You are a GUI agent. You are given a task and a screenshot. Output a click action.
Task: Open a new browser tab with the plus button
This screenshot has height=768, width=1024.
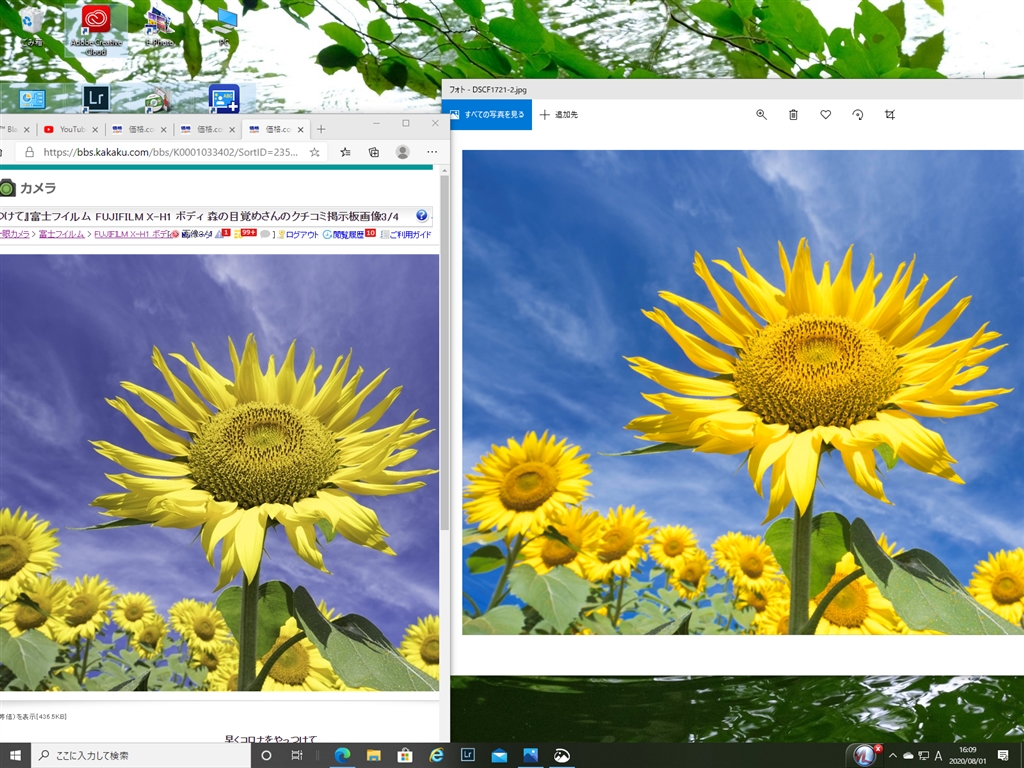click(321, 129)
